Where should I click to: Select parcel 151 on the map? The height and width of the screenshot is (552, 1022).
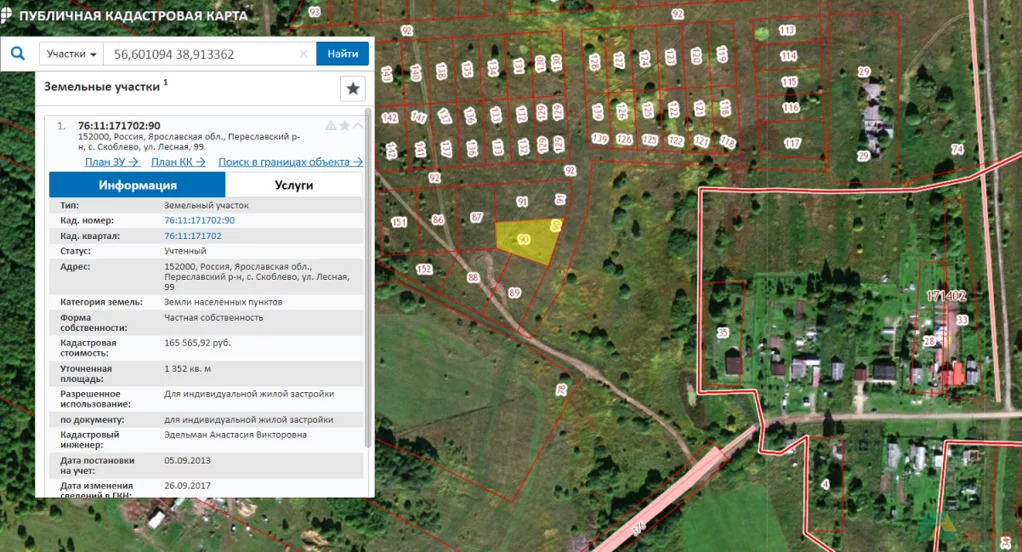coord(399,222)
